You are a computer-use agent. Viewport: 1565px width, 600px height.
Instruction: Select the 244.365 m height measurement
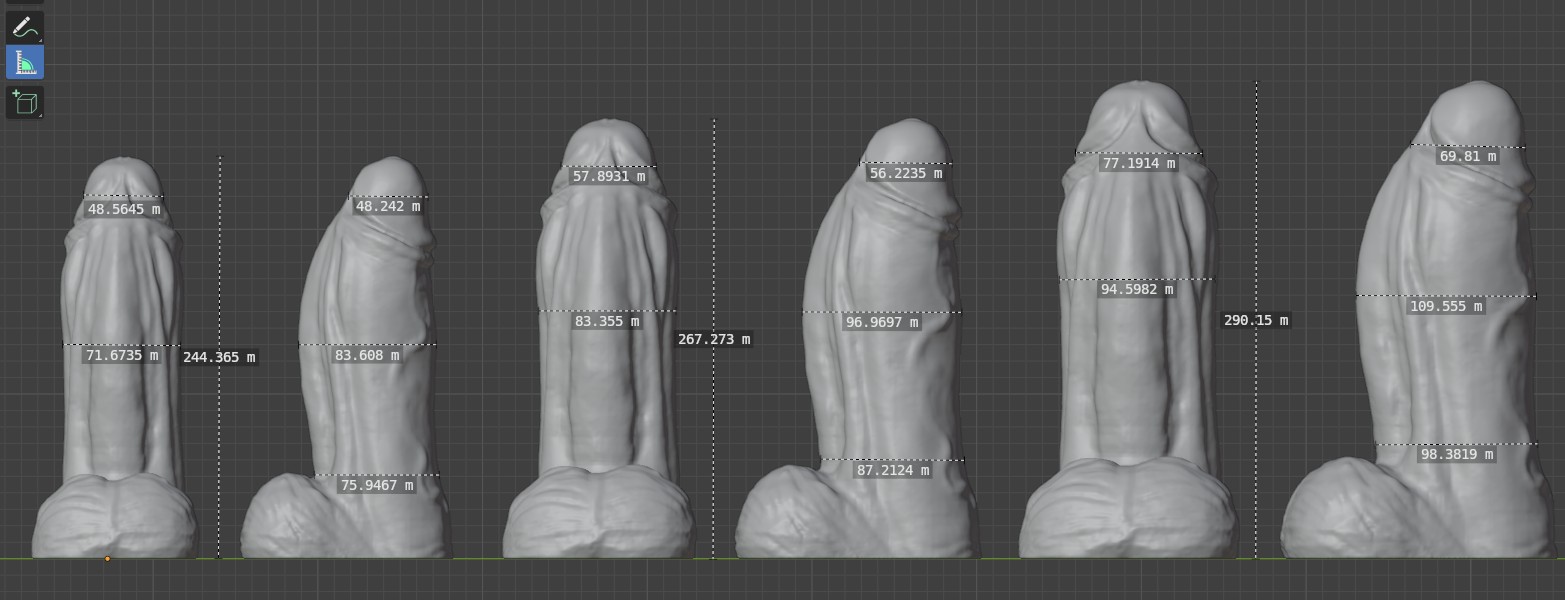click(219, 357)
